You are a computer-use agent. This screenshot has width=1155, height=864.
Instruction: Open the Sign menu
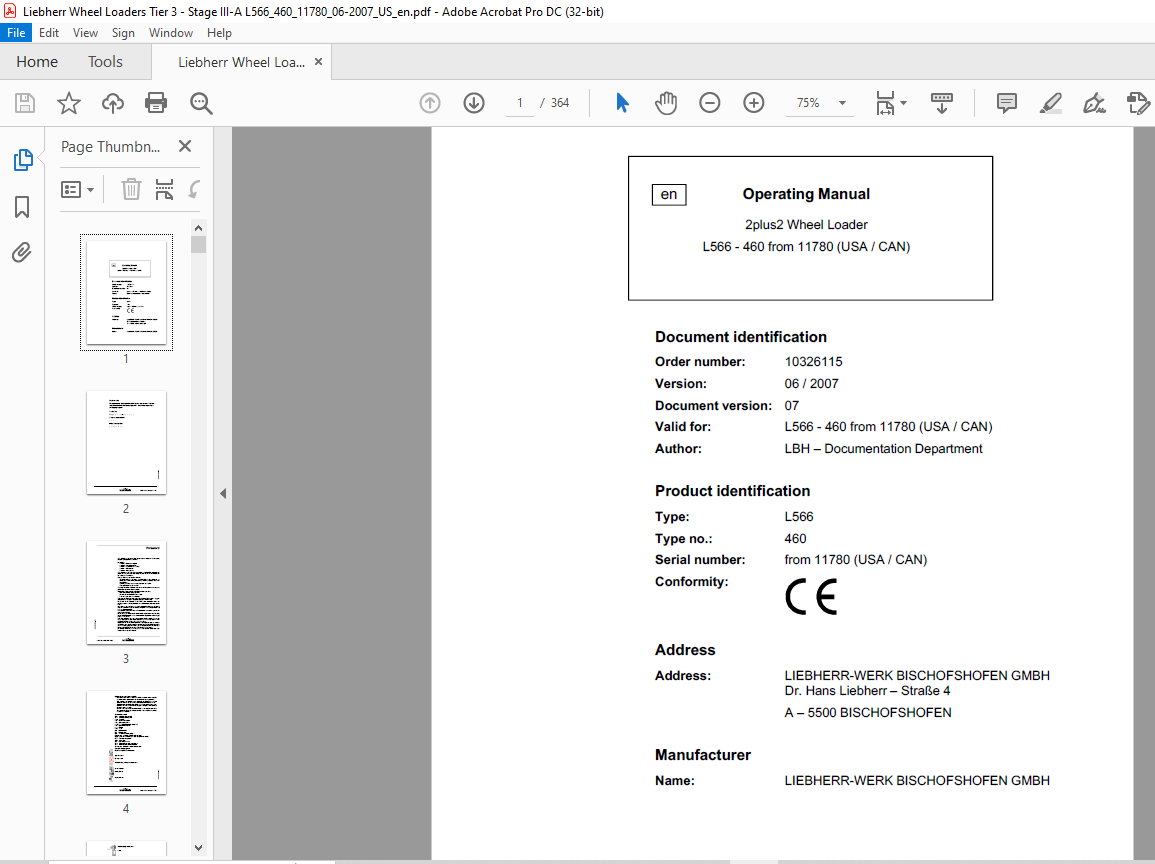(123, 32)
